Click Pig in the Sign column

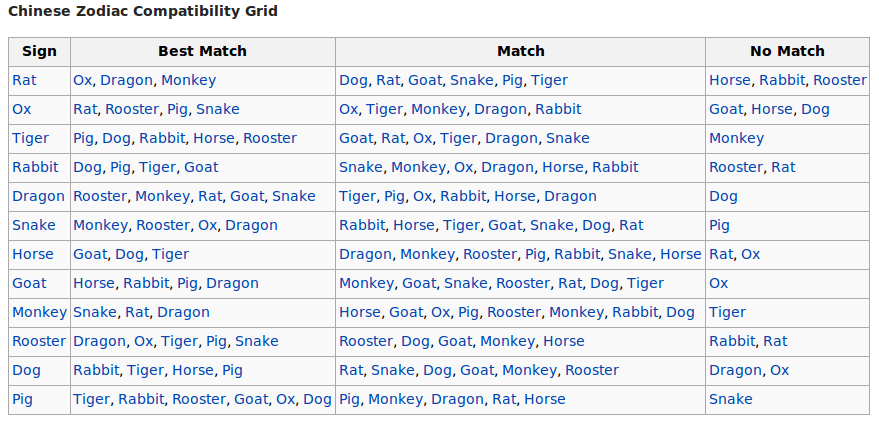[x=22, y=399]
